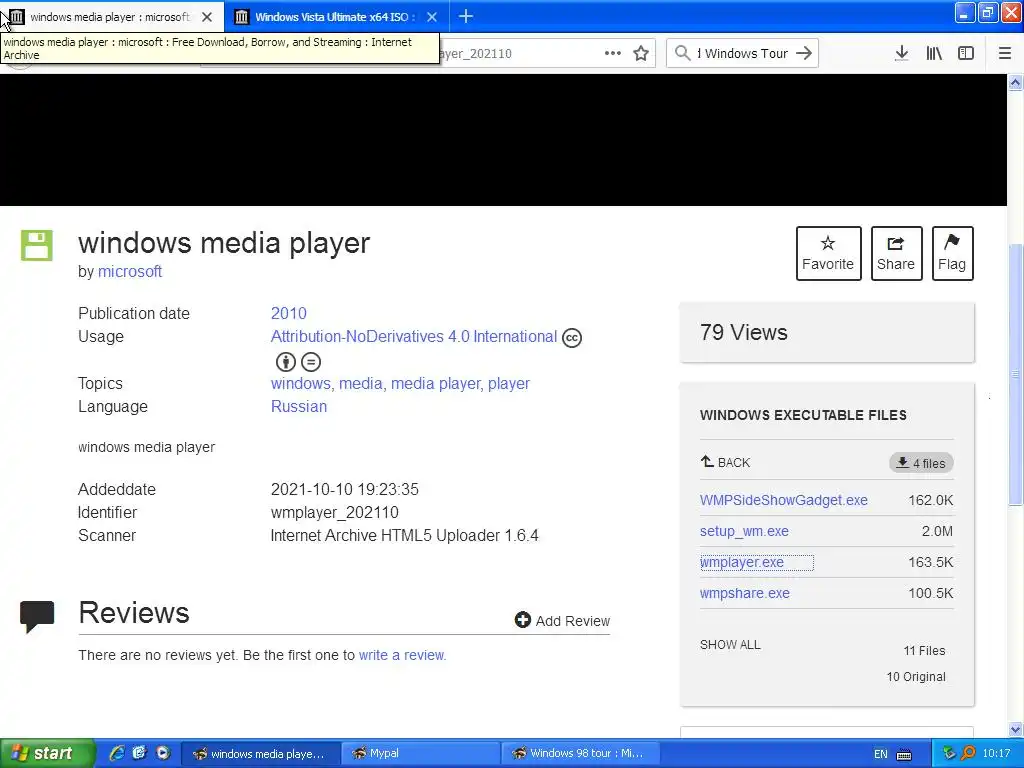
Task: Switch to Windows Vista Ultimate x64 ISO tab
Action: coord(336,17)
